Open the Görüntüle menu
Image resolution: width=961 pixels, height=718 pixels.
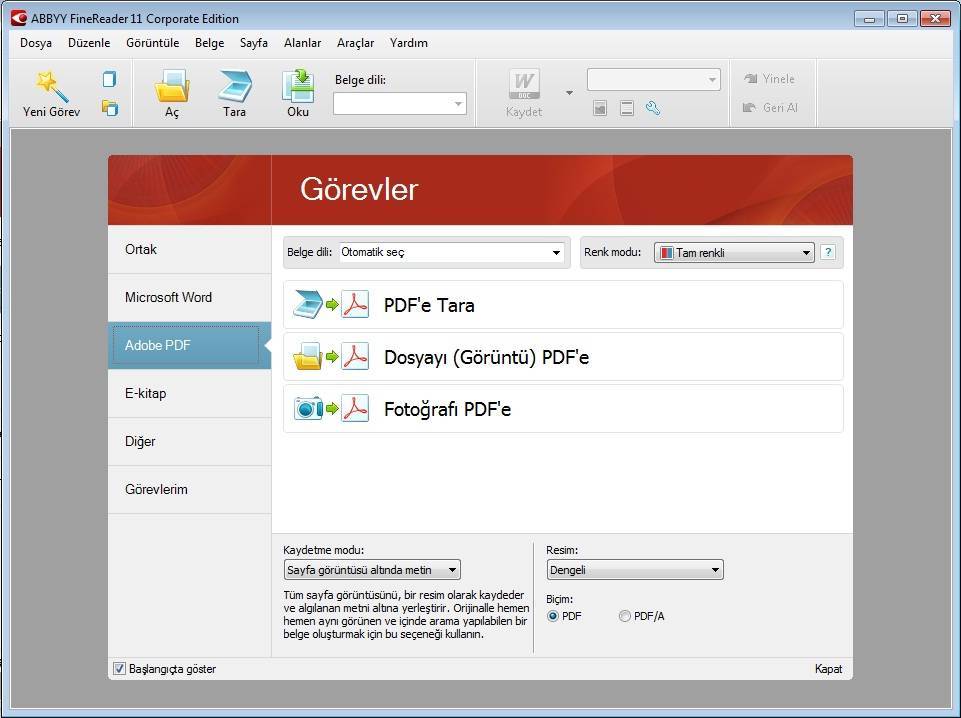coord(153,43)
